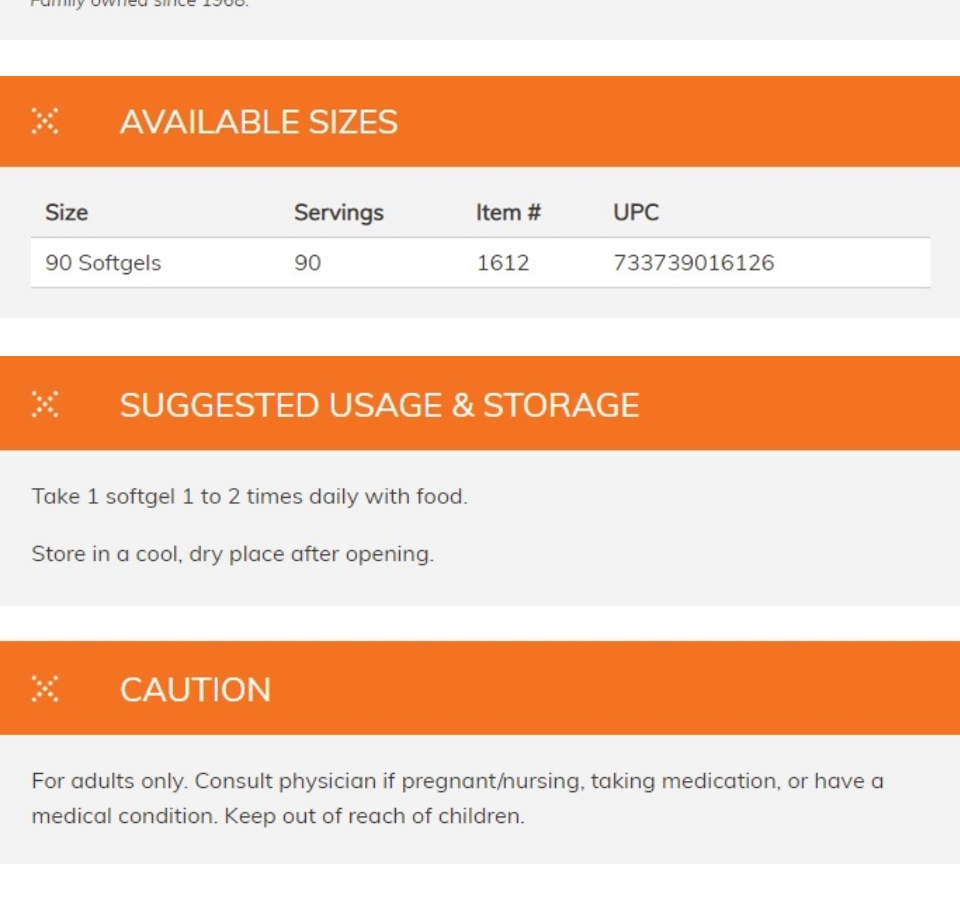
Task: Click the UPC number 733739016126
Action: pos(694,263)
